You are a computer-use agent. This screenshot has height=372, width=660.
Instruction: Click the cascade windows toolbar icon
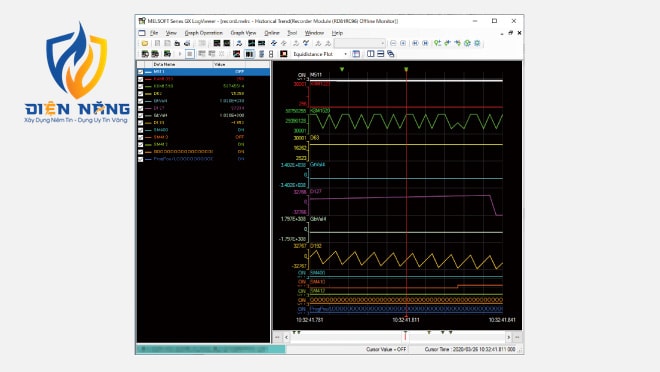[391, 54]
